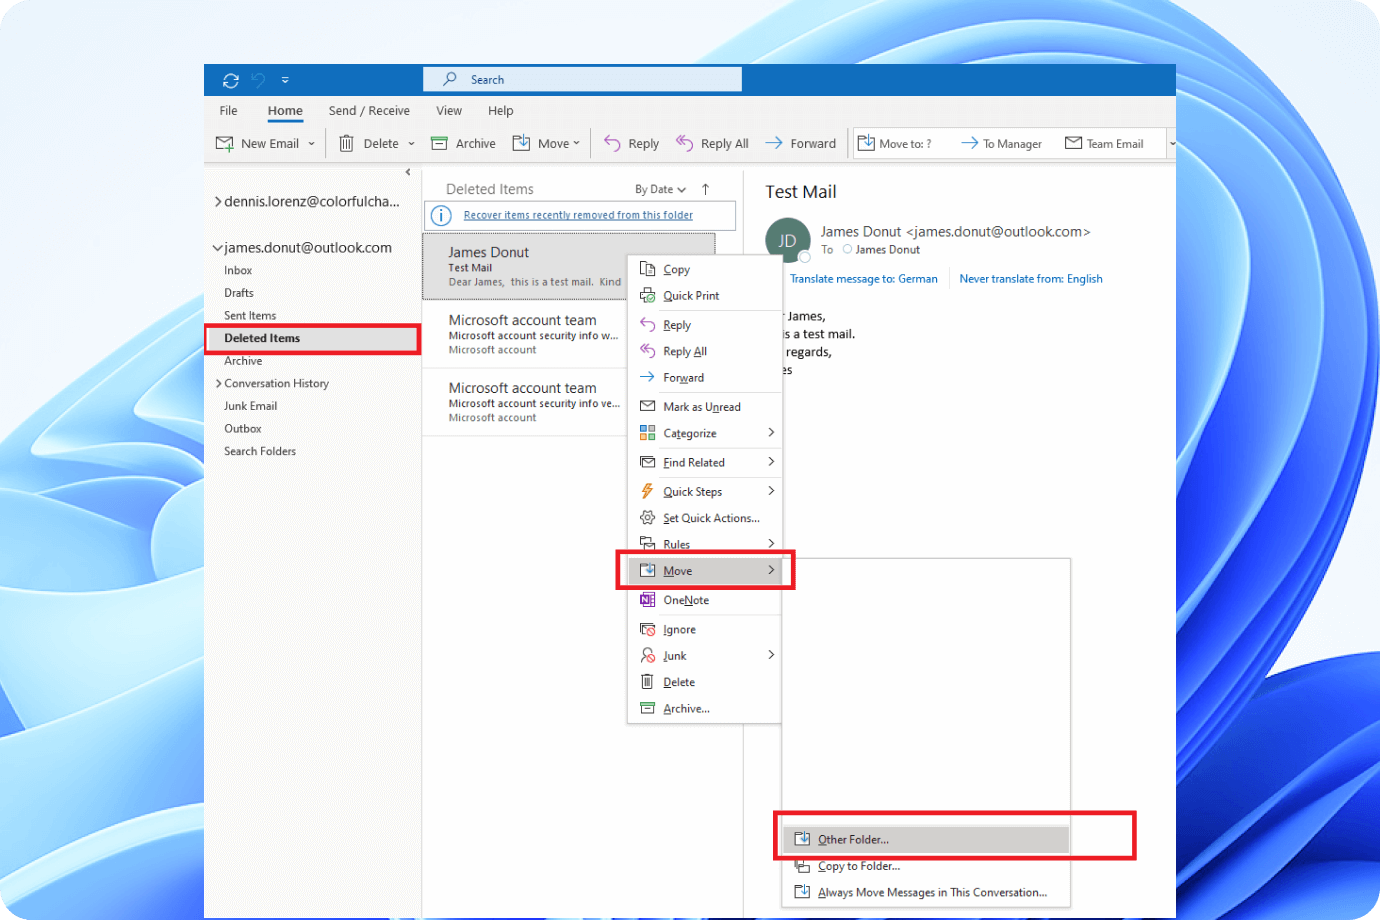Choose Mark as Unread in context menu
The height and width of the screenshot is (920, 1380).
click(x=704, y=407)
